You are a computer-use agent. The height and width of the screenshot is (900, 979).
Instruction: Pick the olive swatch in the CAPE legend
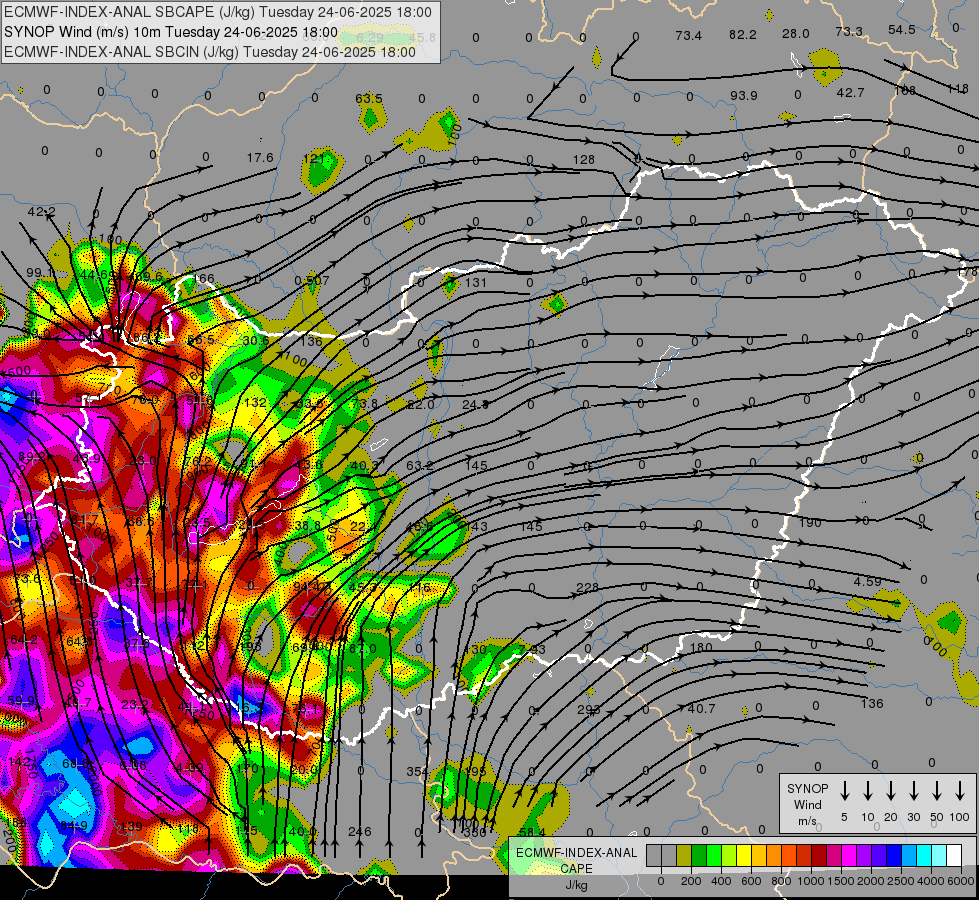(684, 855)
